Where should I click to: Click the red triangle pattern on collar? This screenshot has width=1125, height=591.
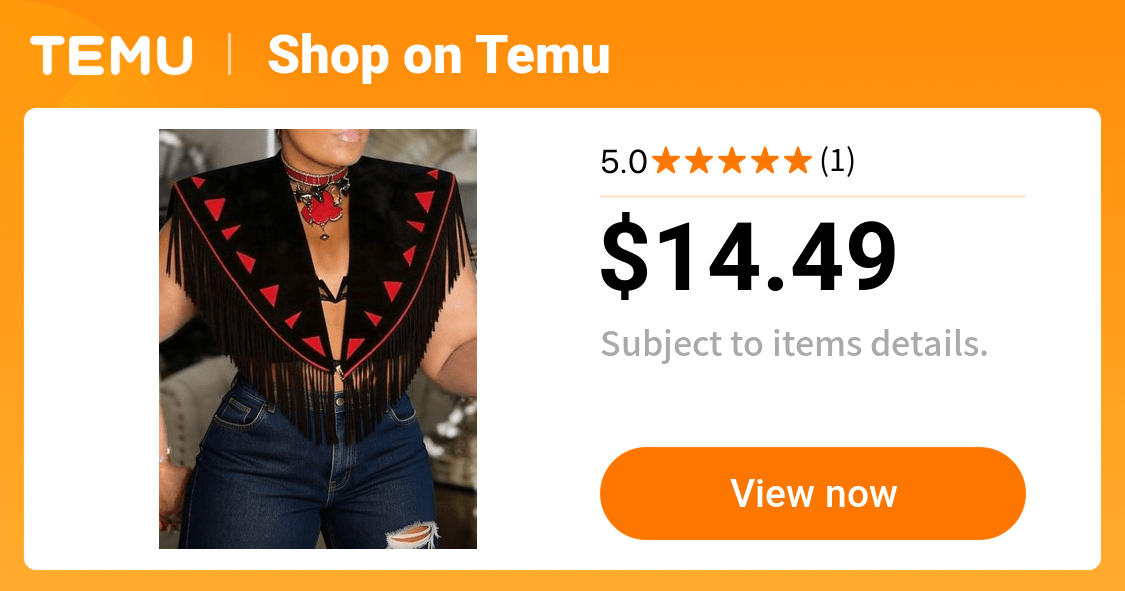click(x=269, y=294)
